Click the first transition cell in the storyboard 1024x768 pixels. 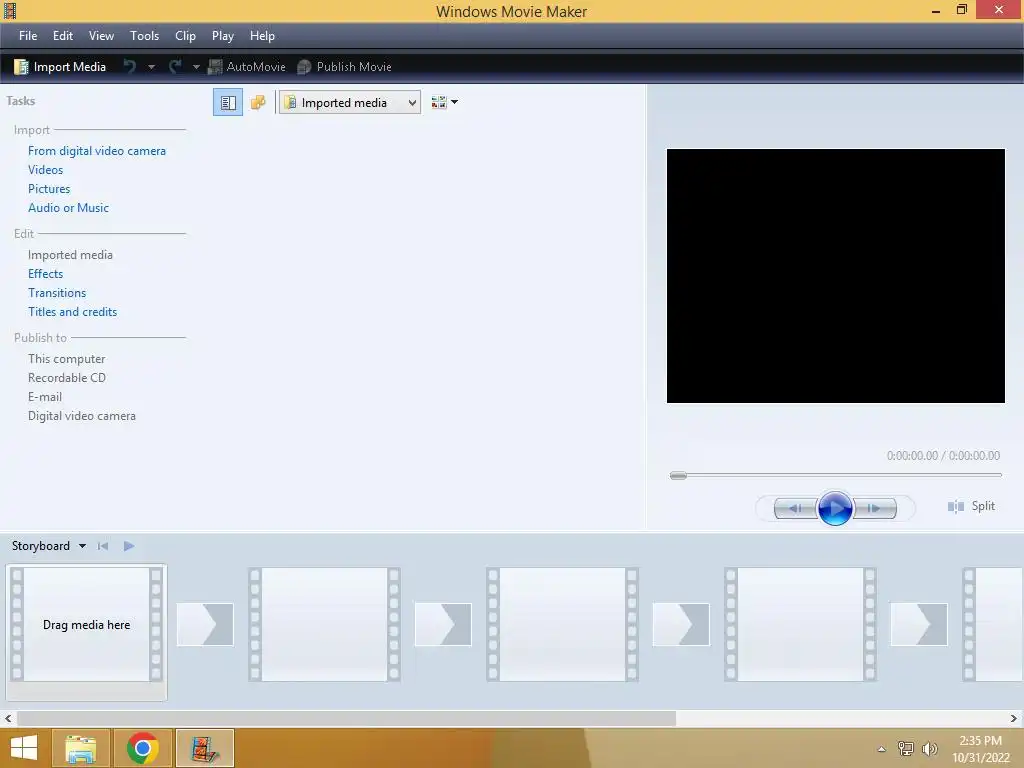pos(205,624)
